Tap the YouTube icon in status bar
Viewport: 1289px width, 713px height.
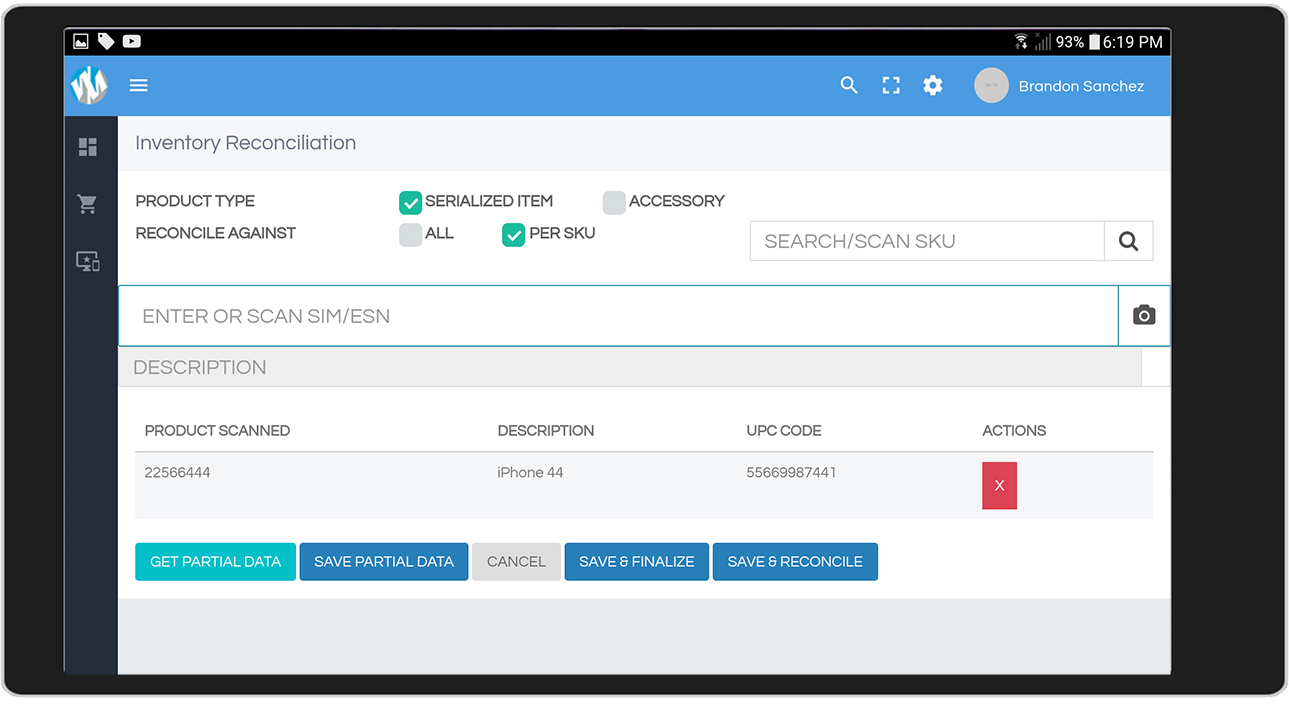[131, 42]
